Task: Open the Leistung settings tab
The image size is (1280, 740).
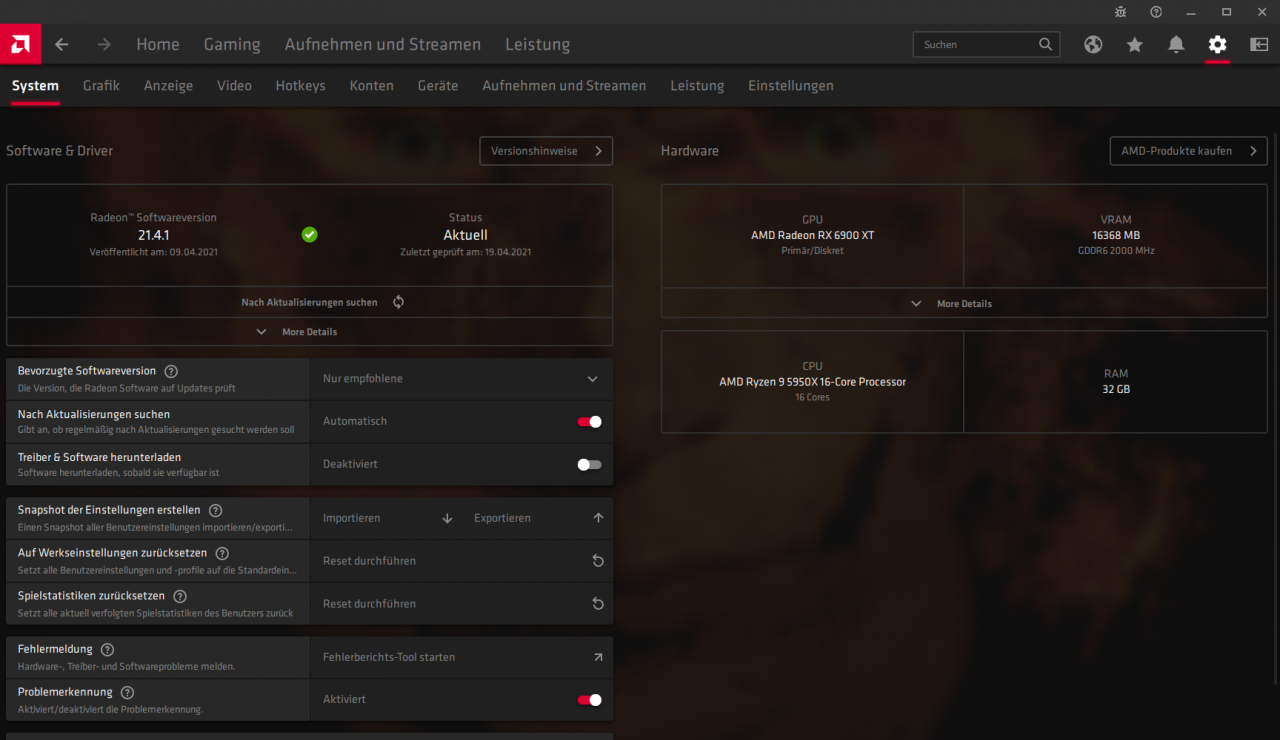Action: tap(697, 86)
